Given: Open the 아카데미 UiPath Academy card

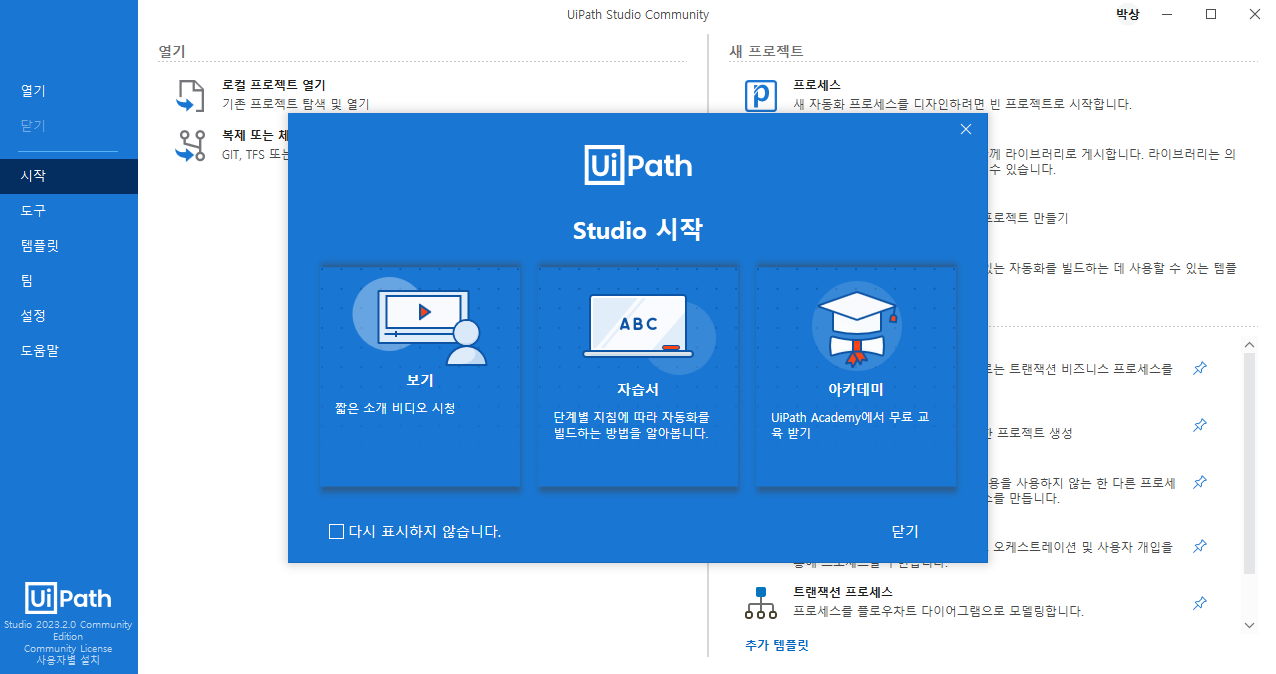Looking at the screenshot, I should tap(856, 377).
